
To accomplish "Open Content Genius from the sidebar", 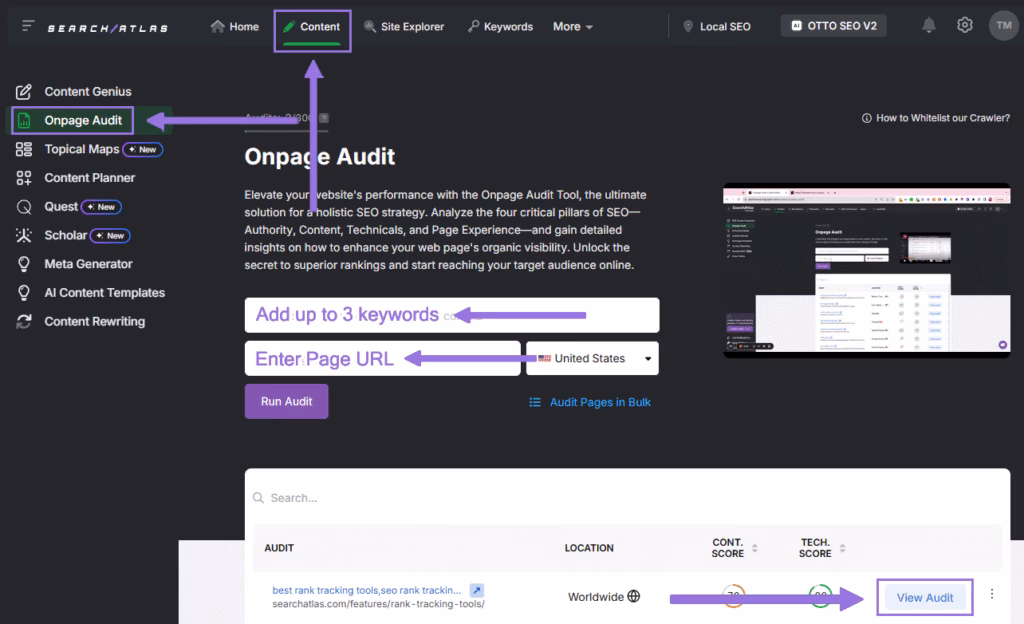I will click(87, 92).
